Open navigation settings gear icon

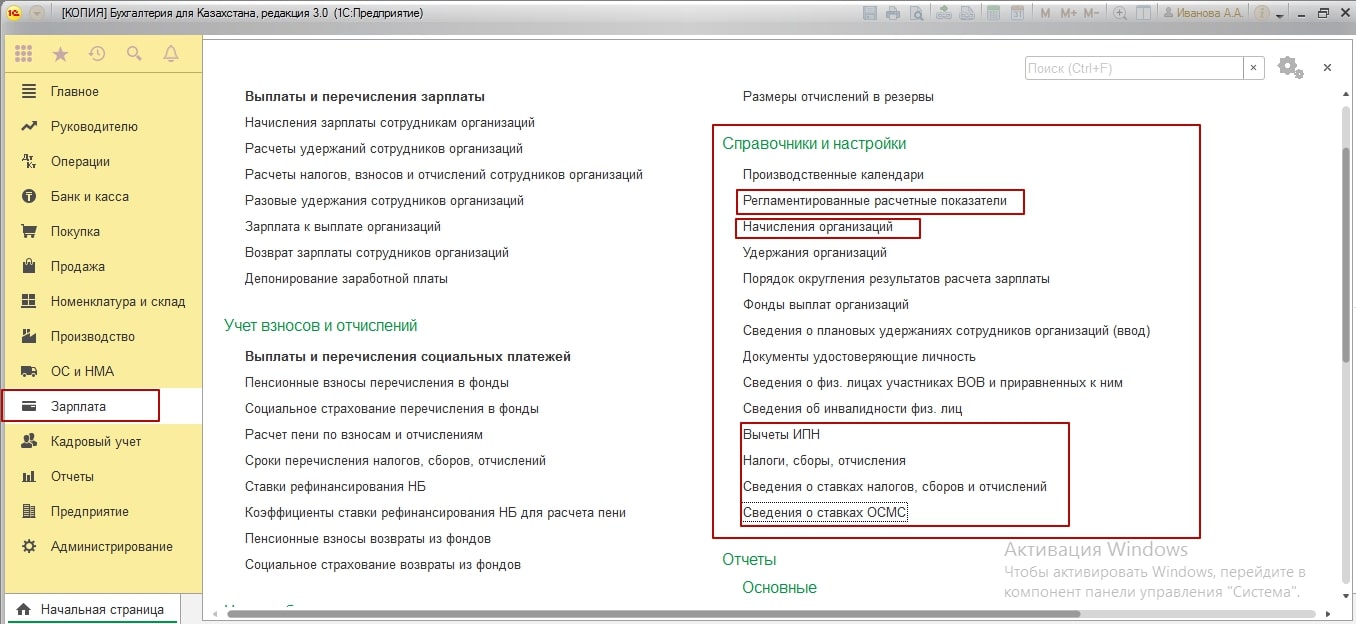point(1288,67)
